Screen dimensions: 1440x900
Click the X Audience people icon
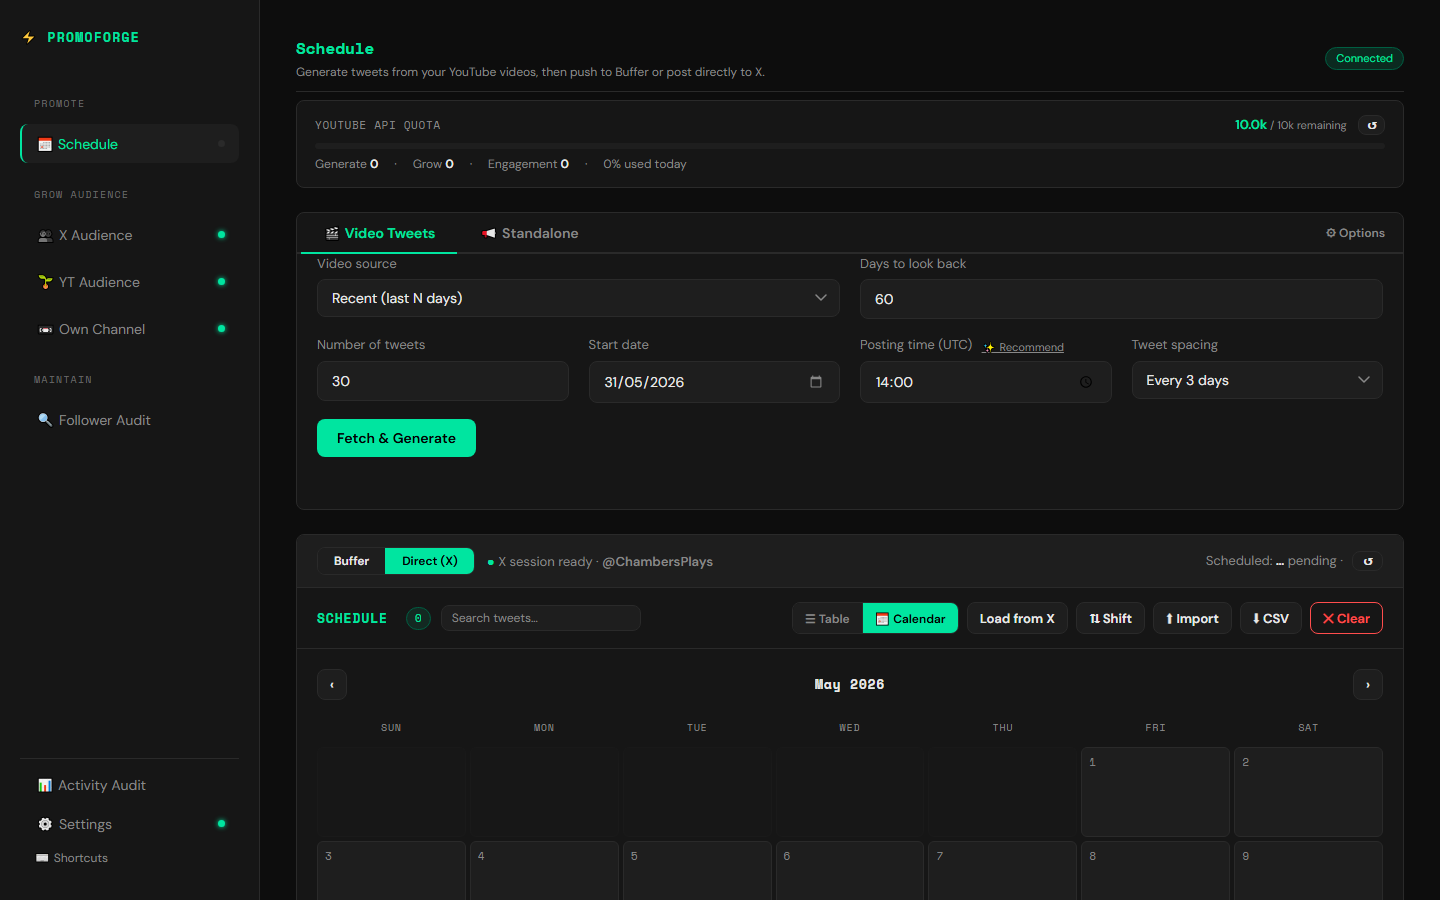coord(45,236)
